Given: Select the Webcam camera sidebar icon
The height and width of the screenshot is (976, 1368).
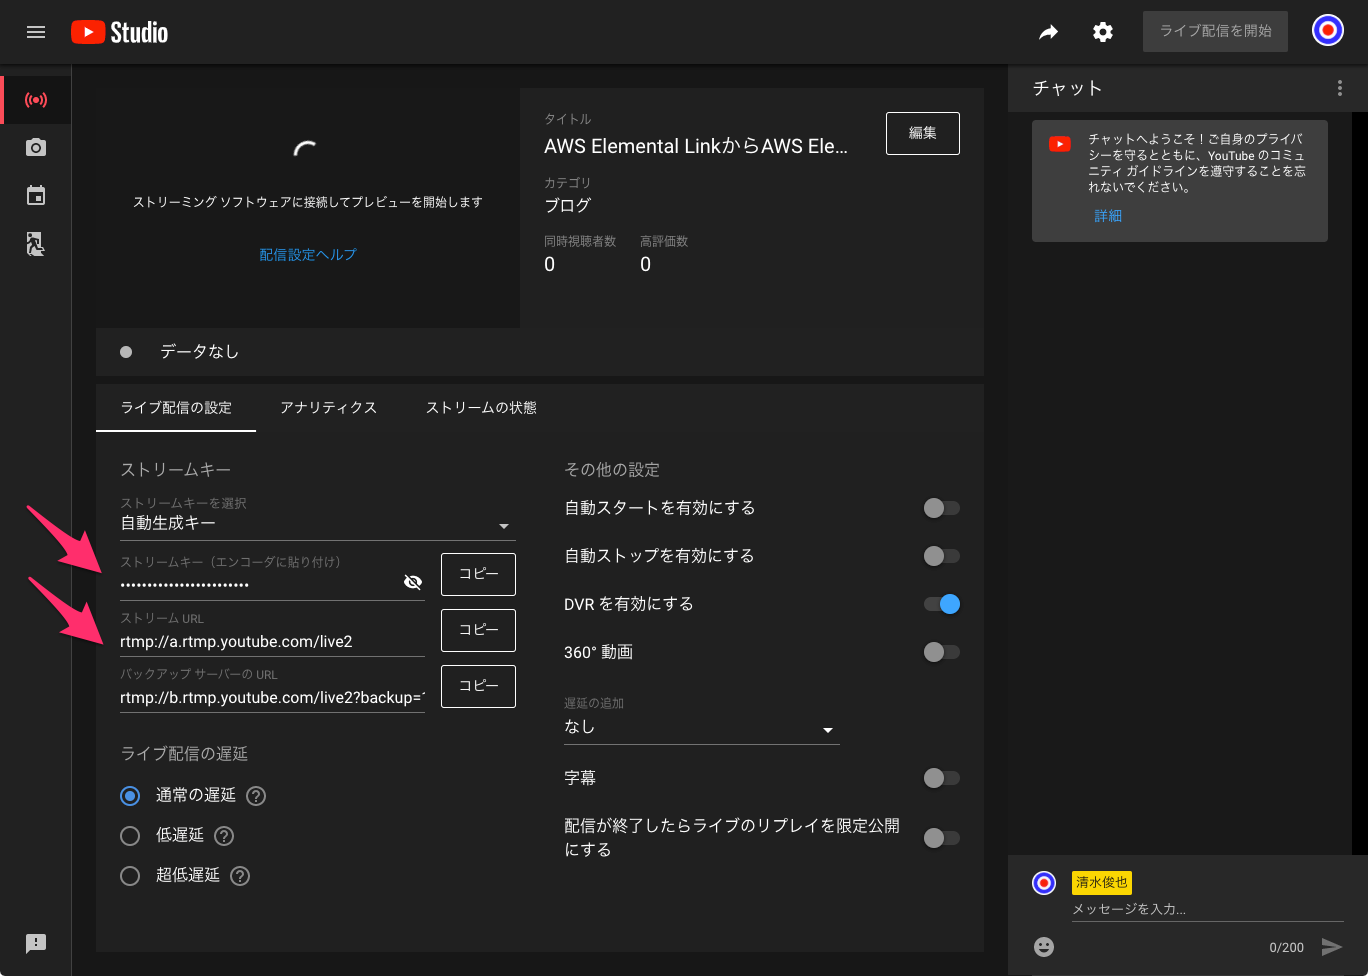Looking at the screenshot, I should 36,148.
